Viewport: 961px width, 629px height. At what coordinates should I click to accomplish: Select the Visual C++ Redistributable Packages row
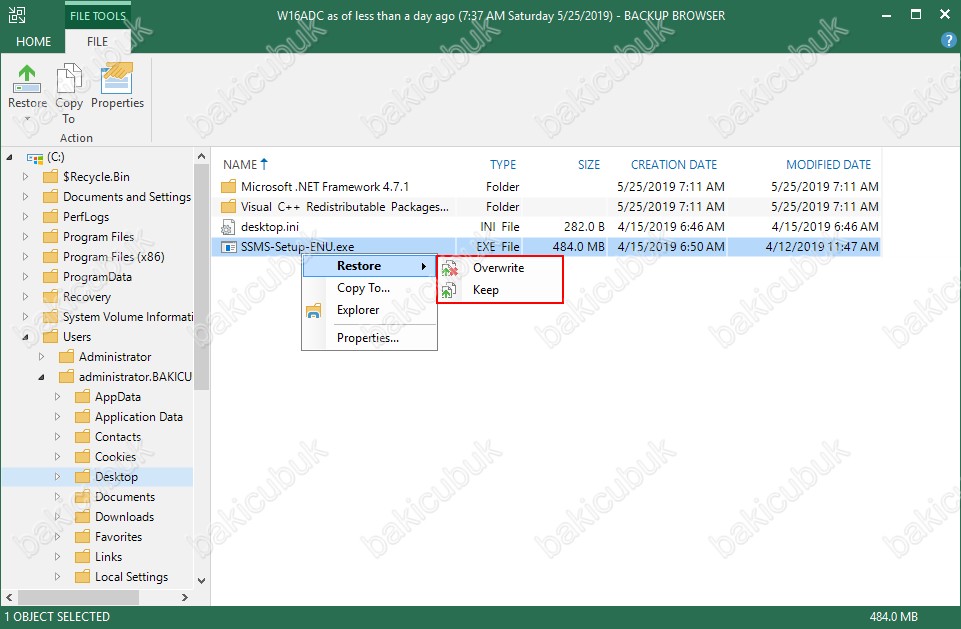point(546,207)
